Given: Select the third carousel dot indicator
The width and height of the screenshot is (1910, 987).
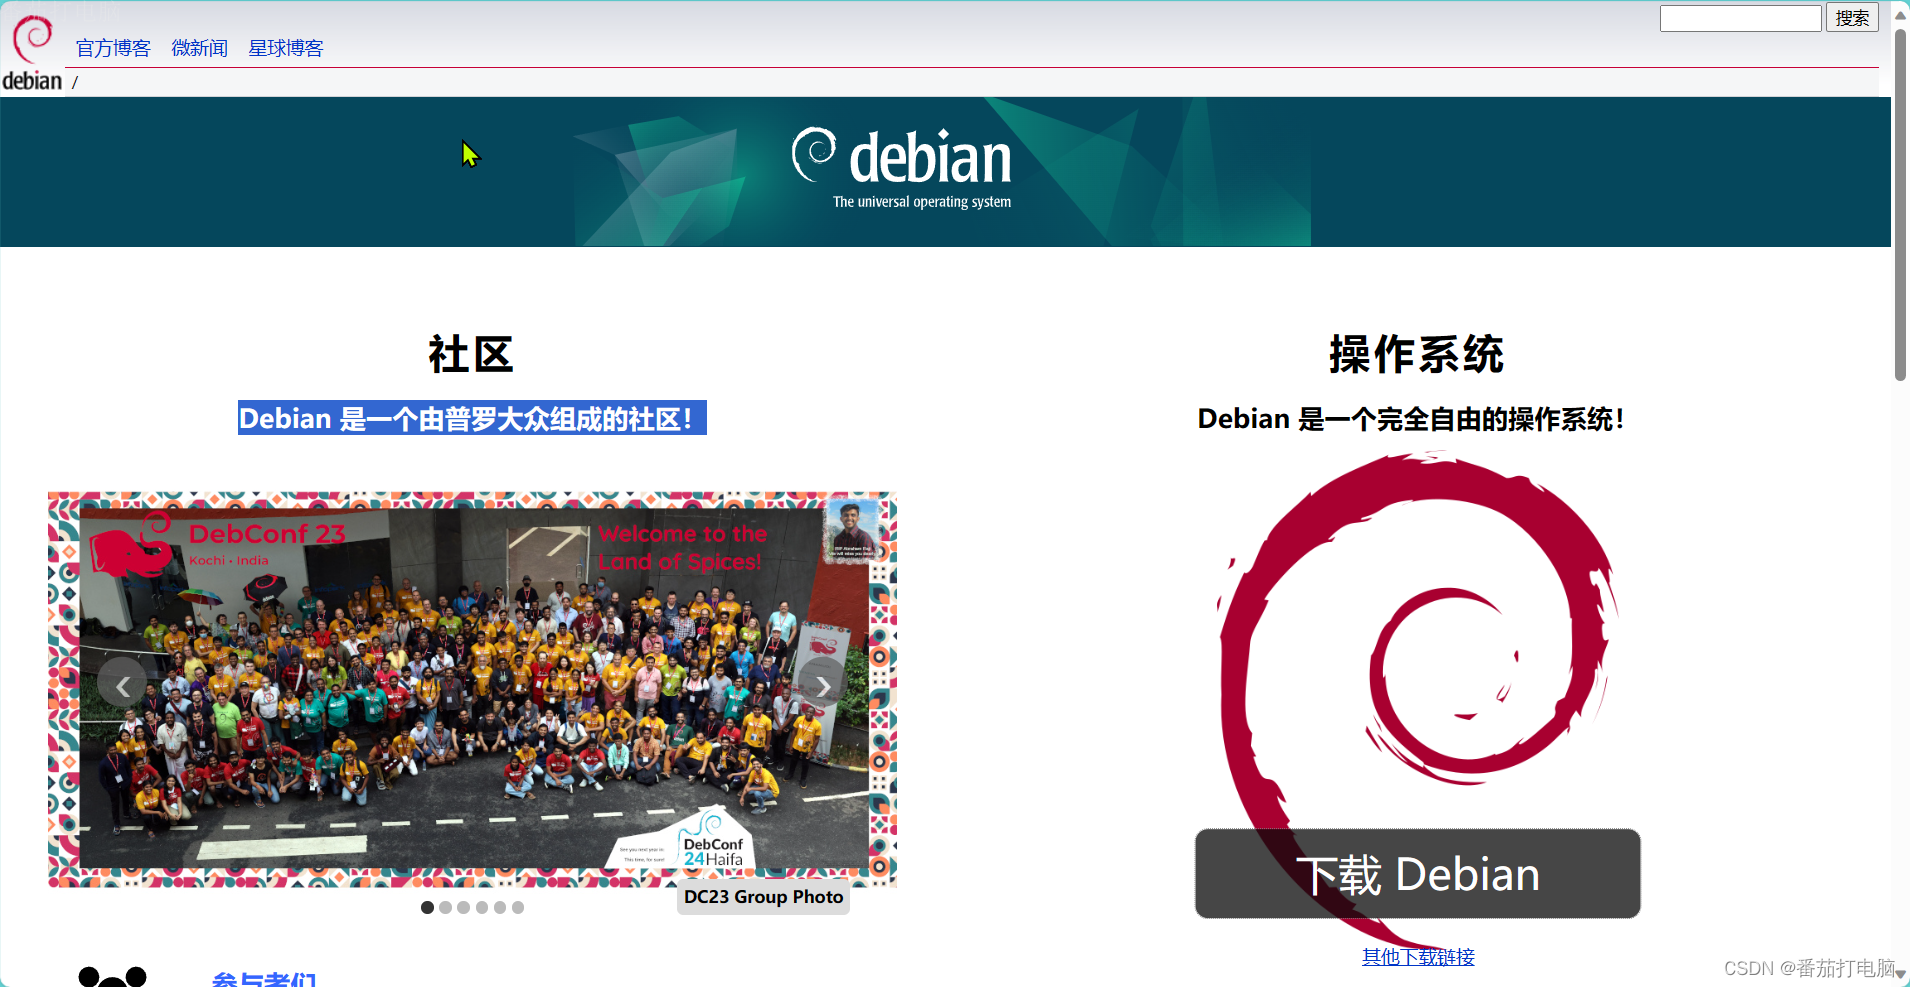Looking at the screenshot, I should point(463,907).
